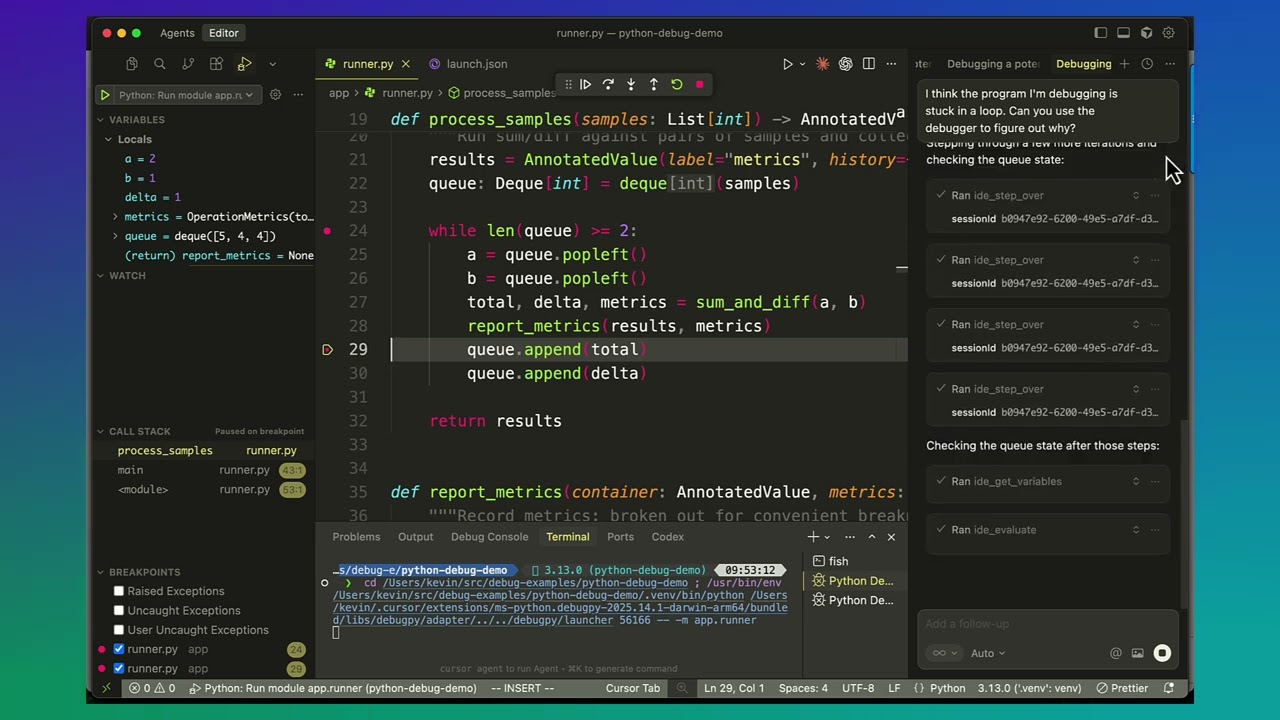Show chat history clock icon
Image resolution: width=1280 pixels, height=720 pixels.
[x=1147, y=64]
